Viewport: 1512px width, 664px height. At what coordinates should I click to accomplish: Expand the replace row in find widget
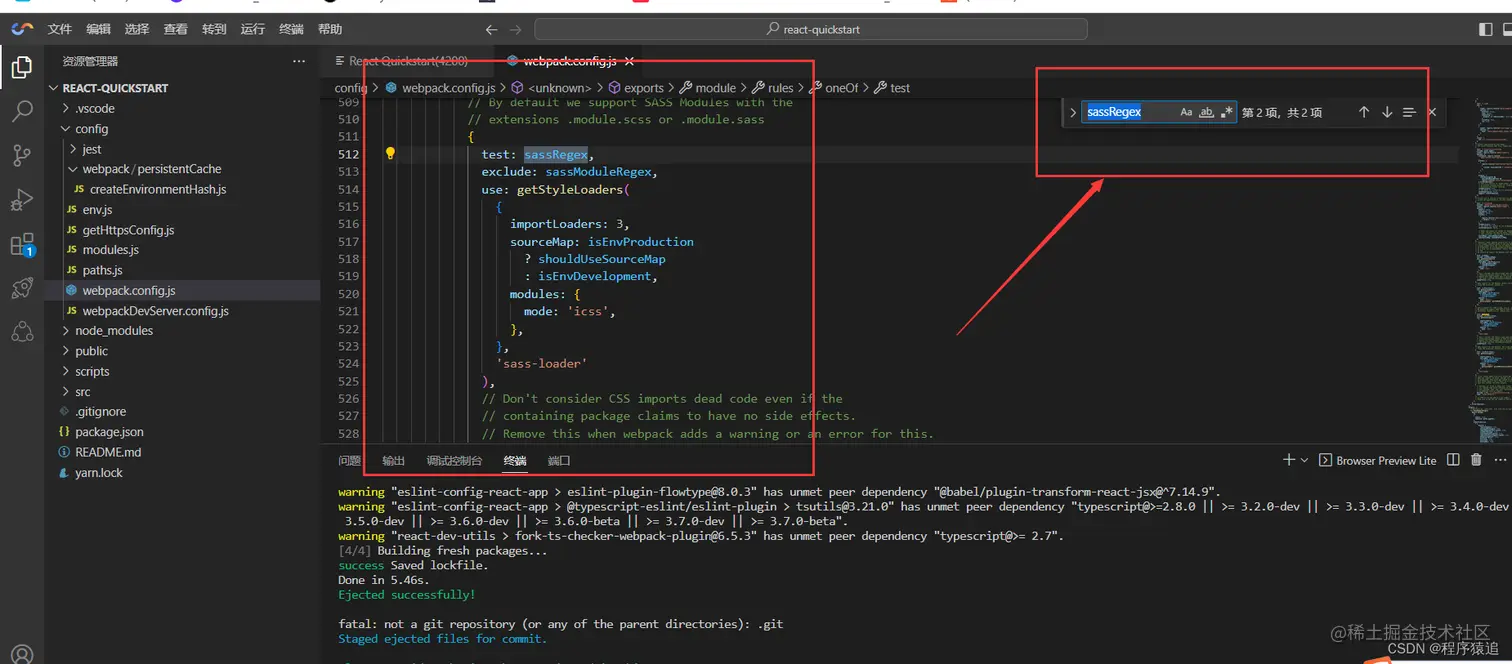tap(1073, 112)
